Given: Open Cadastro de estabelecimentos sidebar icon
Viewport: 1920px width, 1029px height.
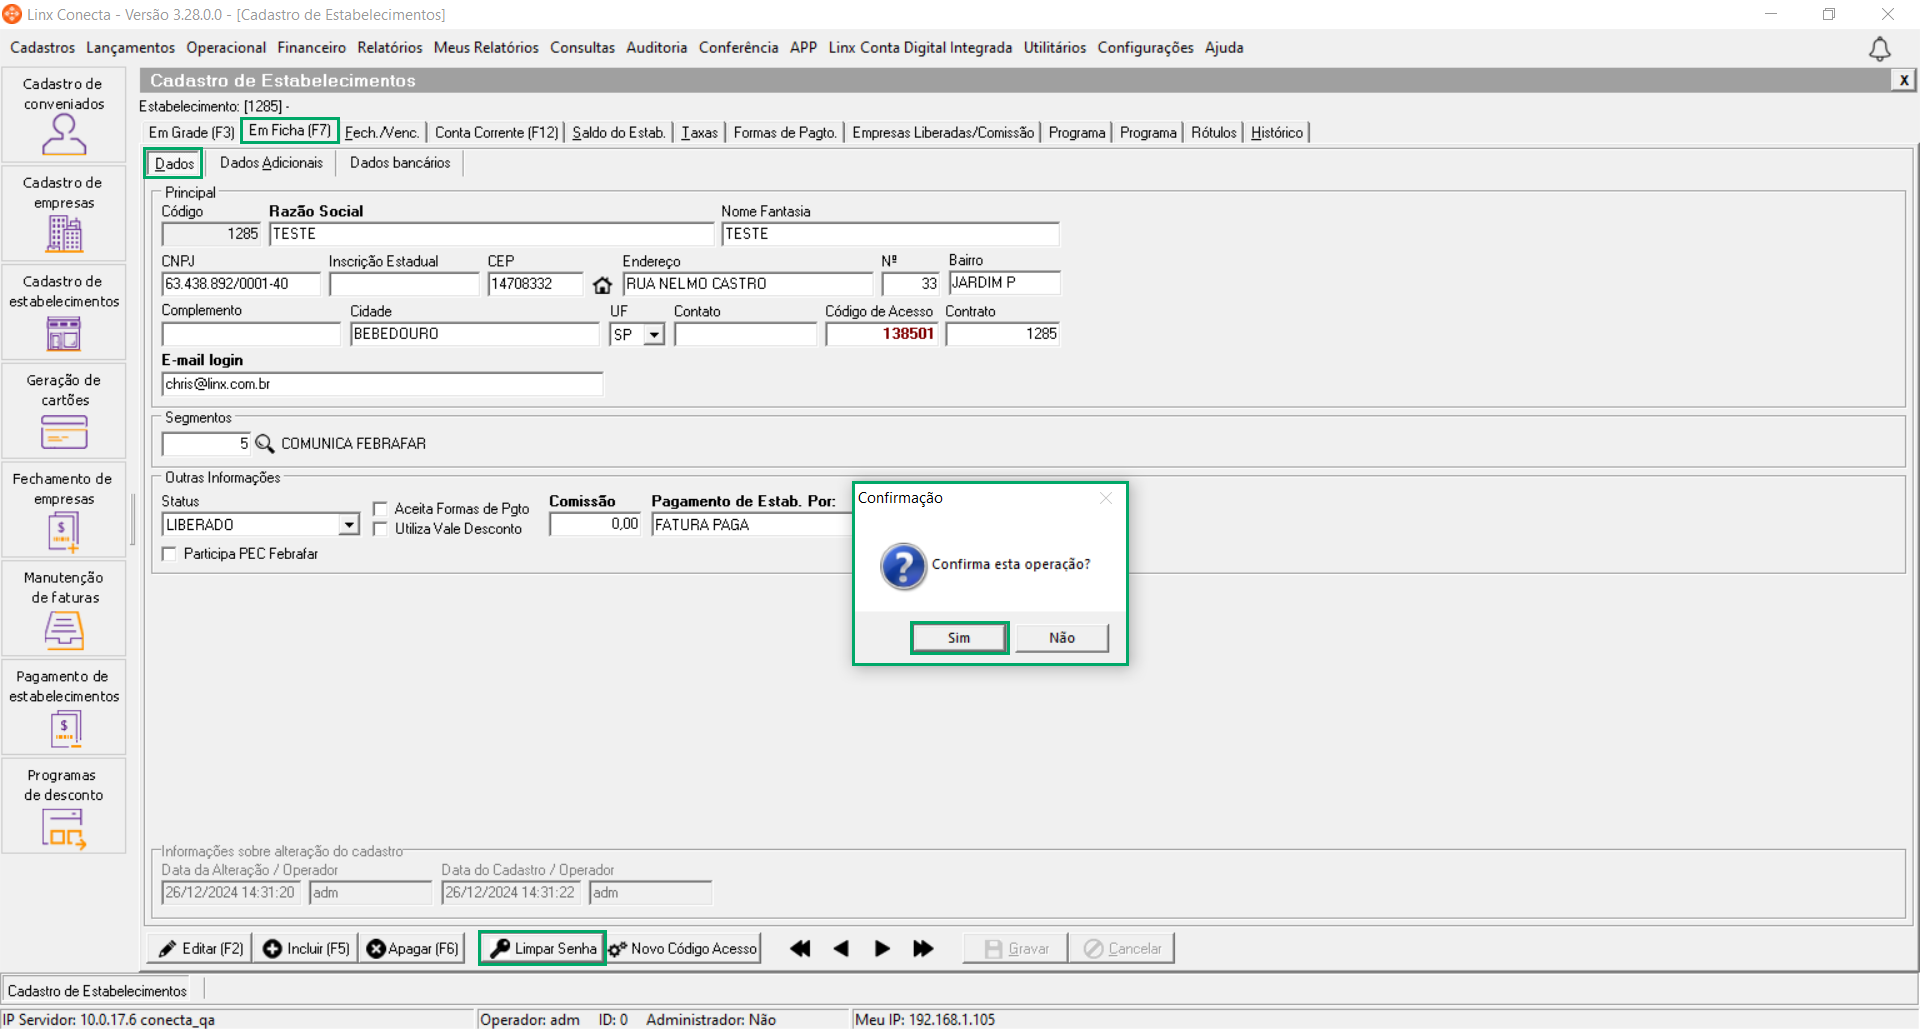Looking at the screenshot, I should tap(64, 312).
